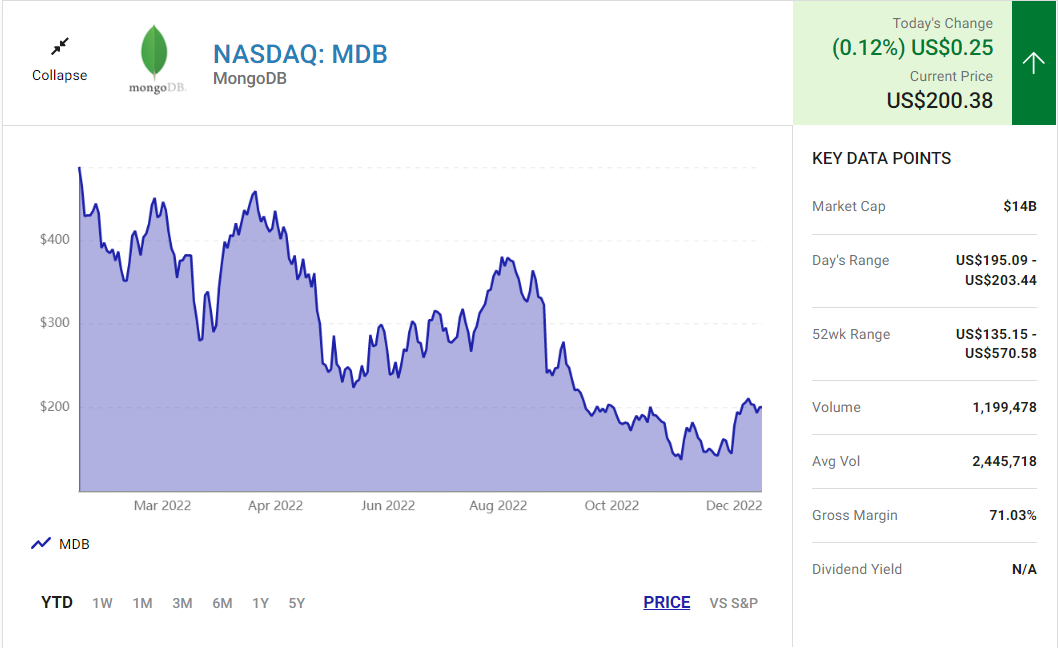Toggle chart to PRICE mode

coord(666,603)
